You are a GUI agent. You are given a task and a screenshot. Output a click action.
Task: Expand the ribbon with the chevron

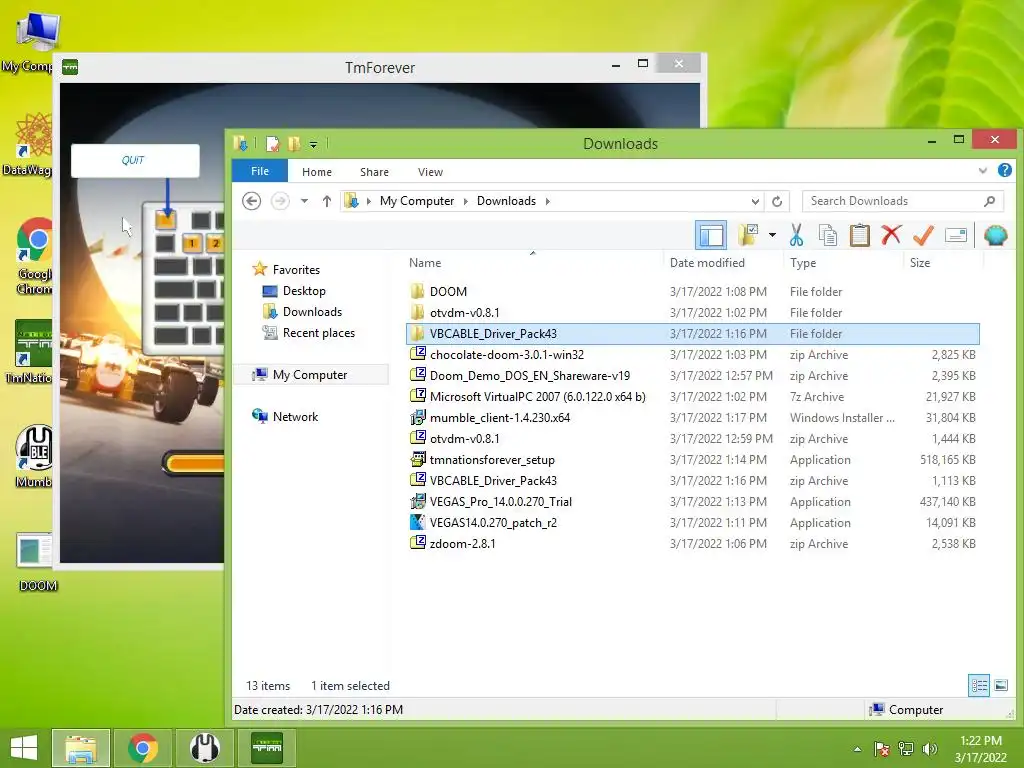point(983,171)
